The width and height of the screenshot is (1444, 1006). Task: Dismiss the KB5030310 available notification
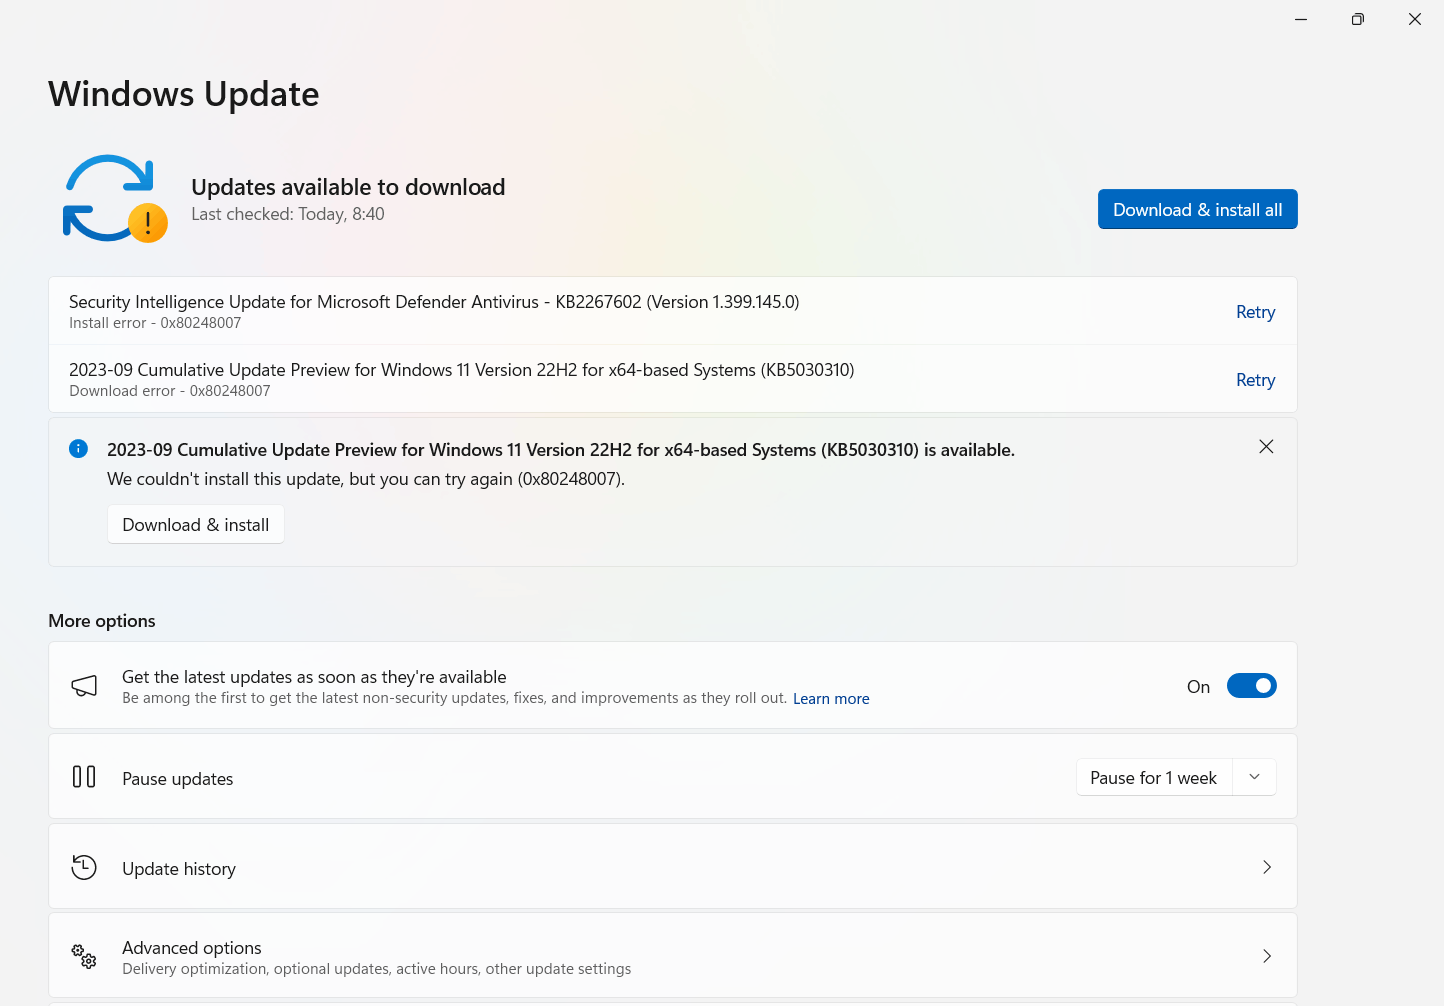[x=1266, y=447]
